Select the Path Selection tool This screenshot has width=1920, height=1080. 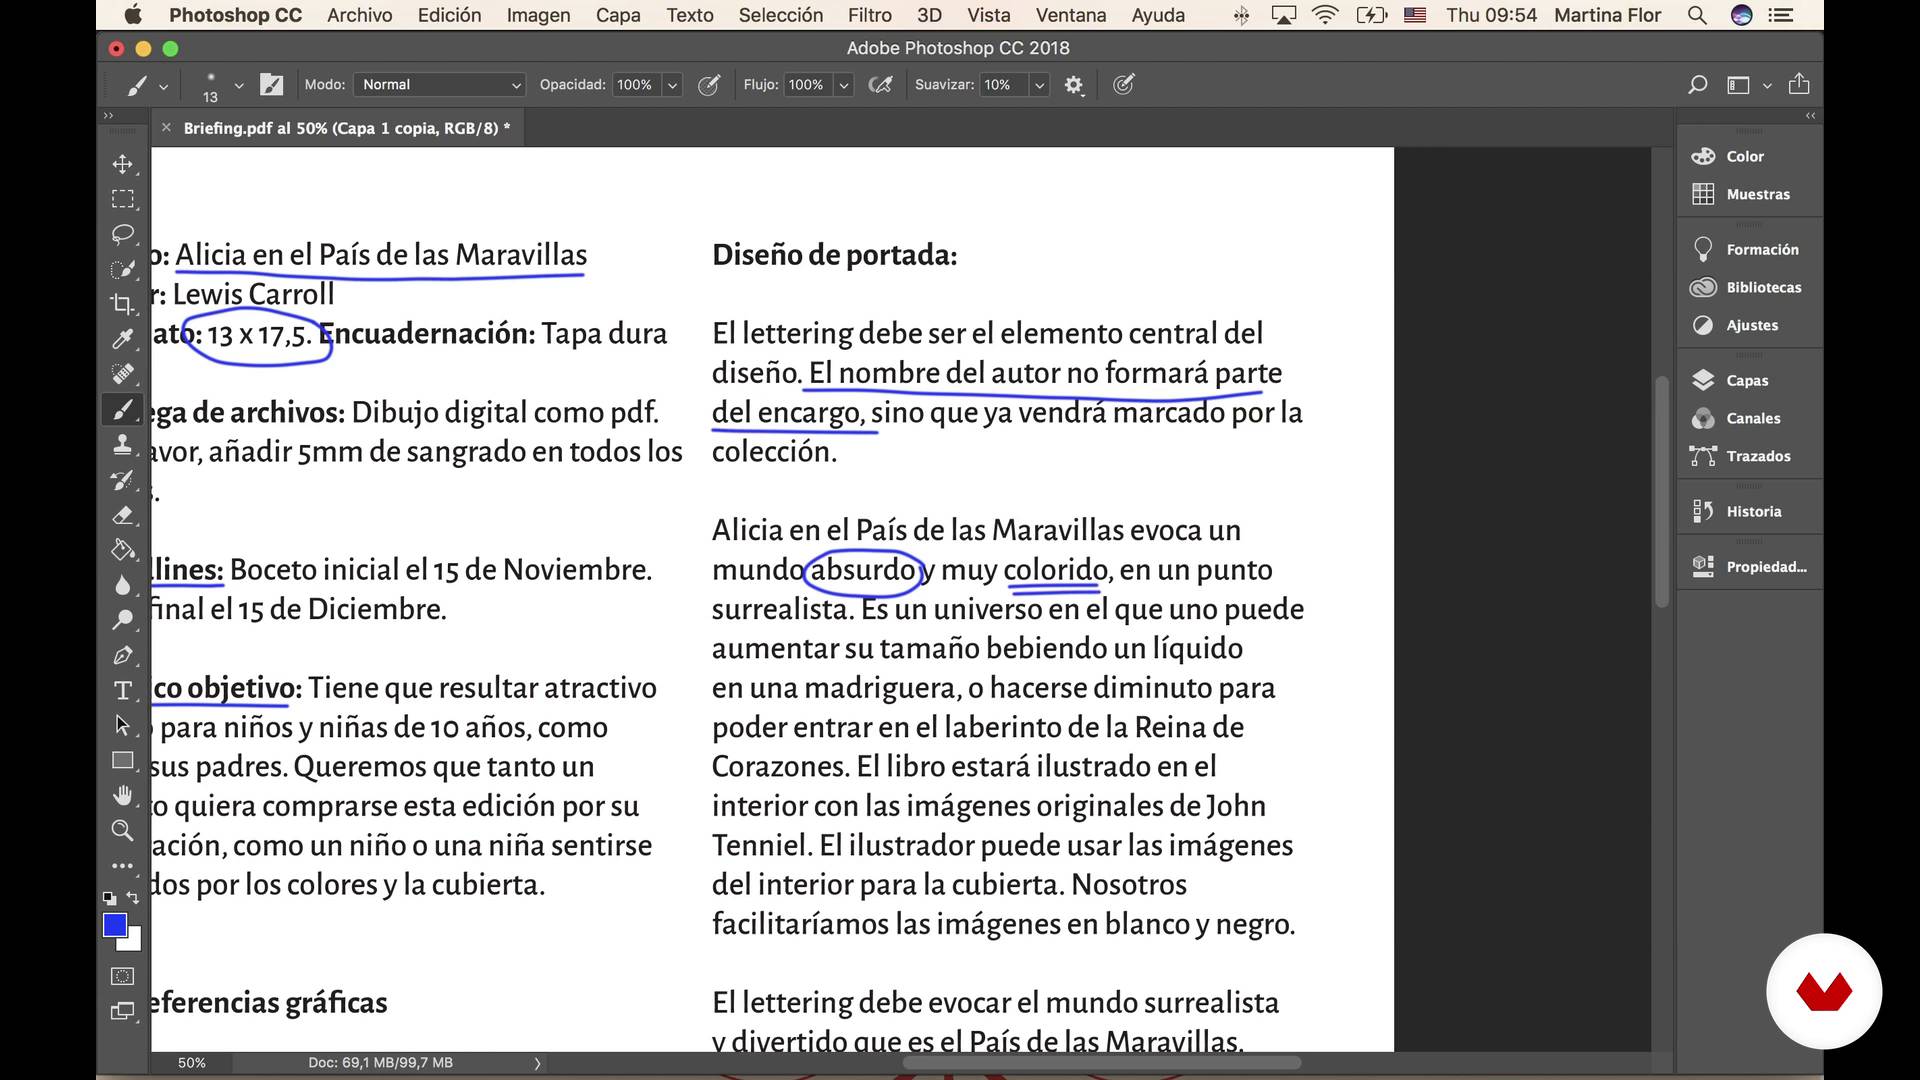[x=122, y=725]
